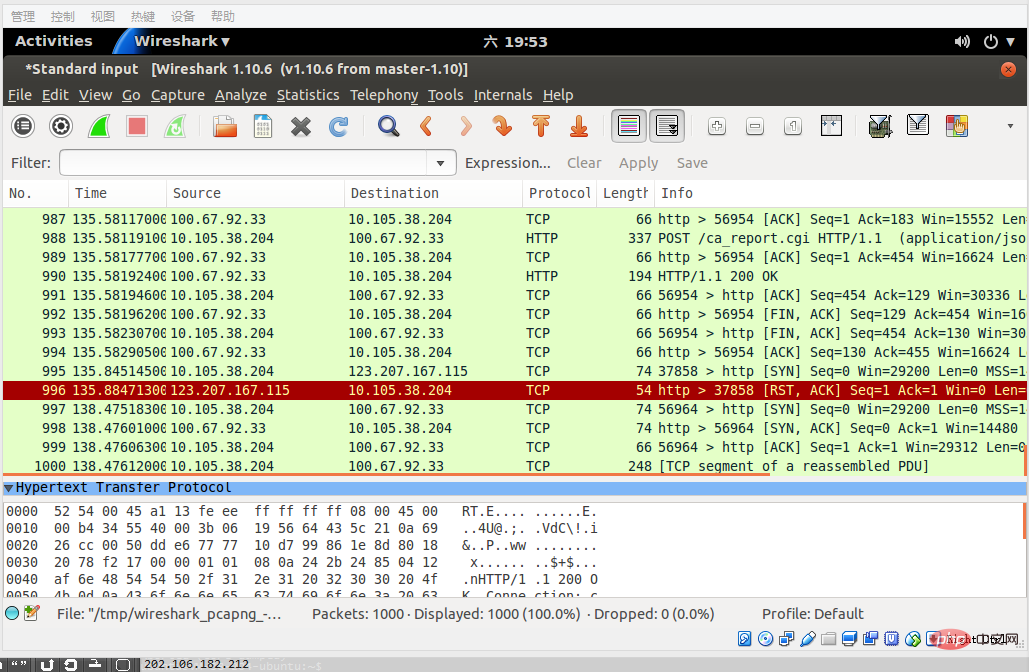Open the View menu
The image size is (1029, 672).
pyautogui.click(x=95, y=95)
